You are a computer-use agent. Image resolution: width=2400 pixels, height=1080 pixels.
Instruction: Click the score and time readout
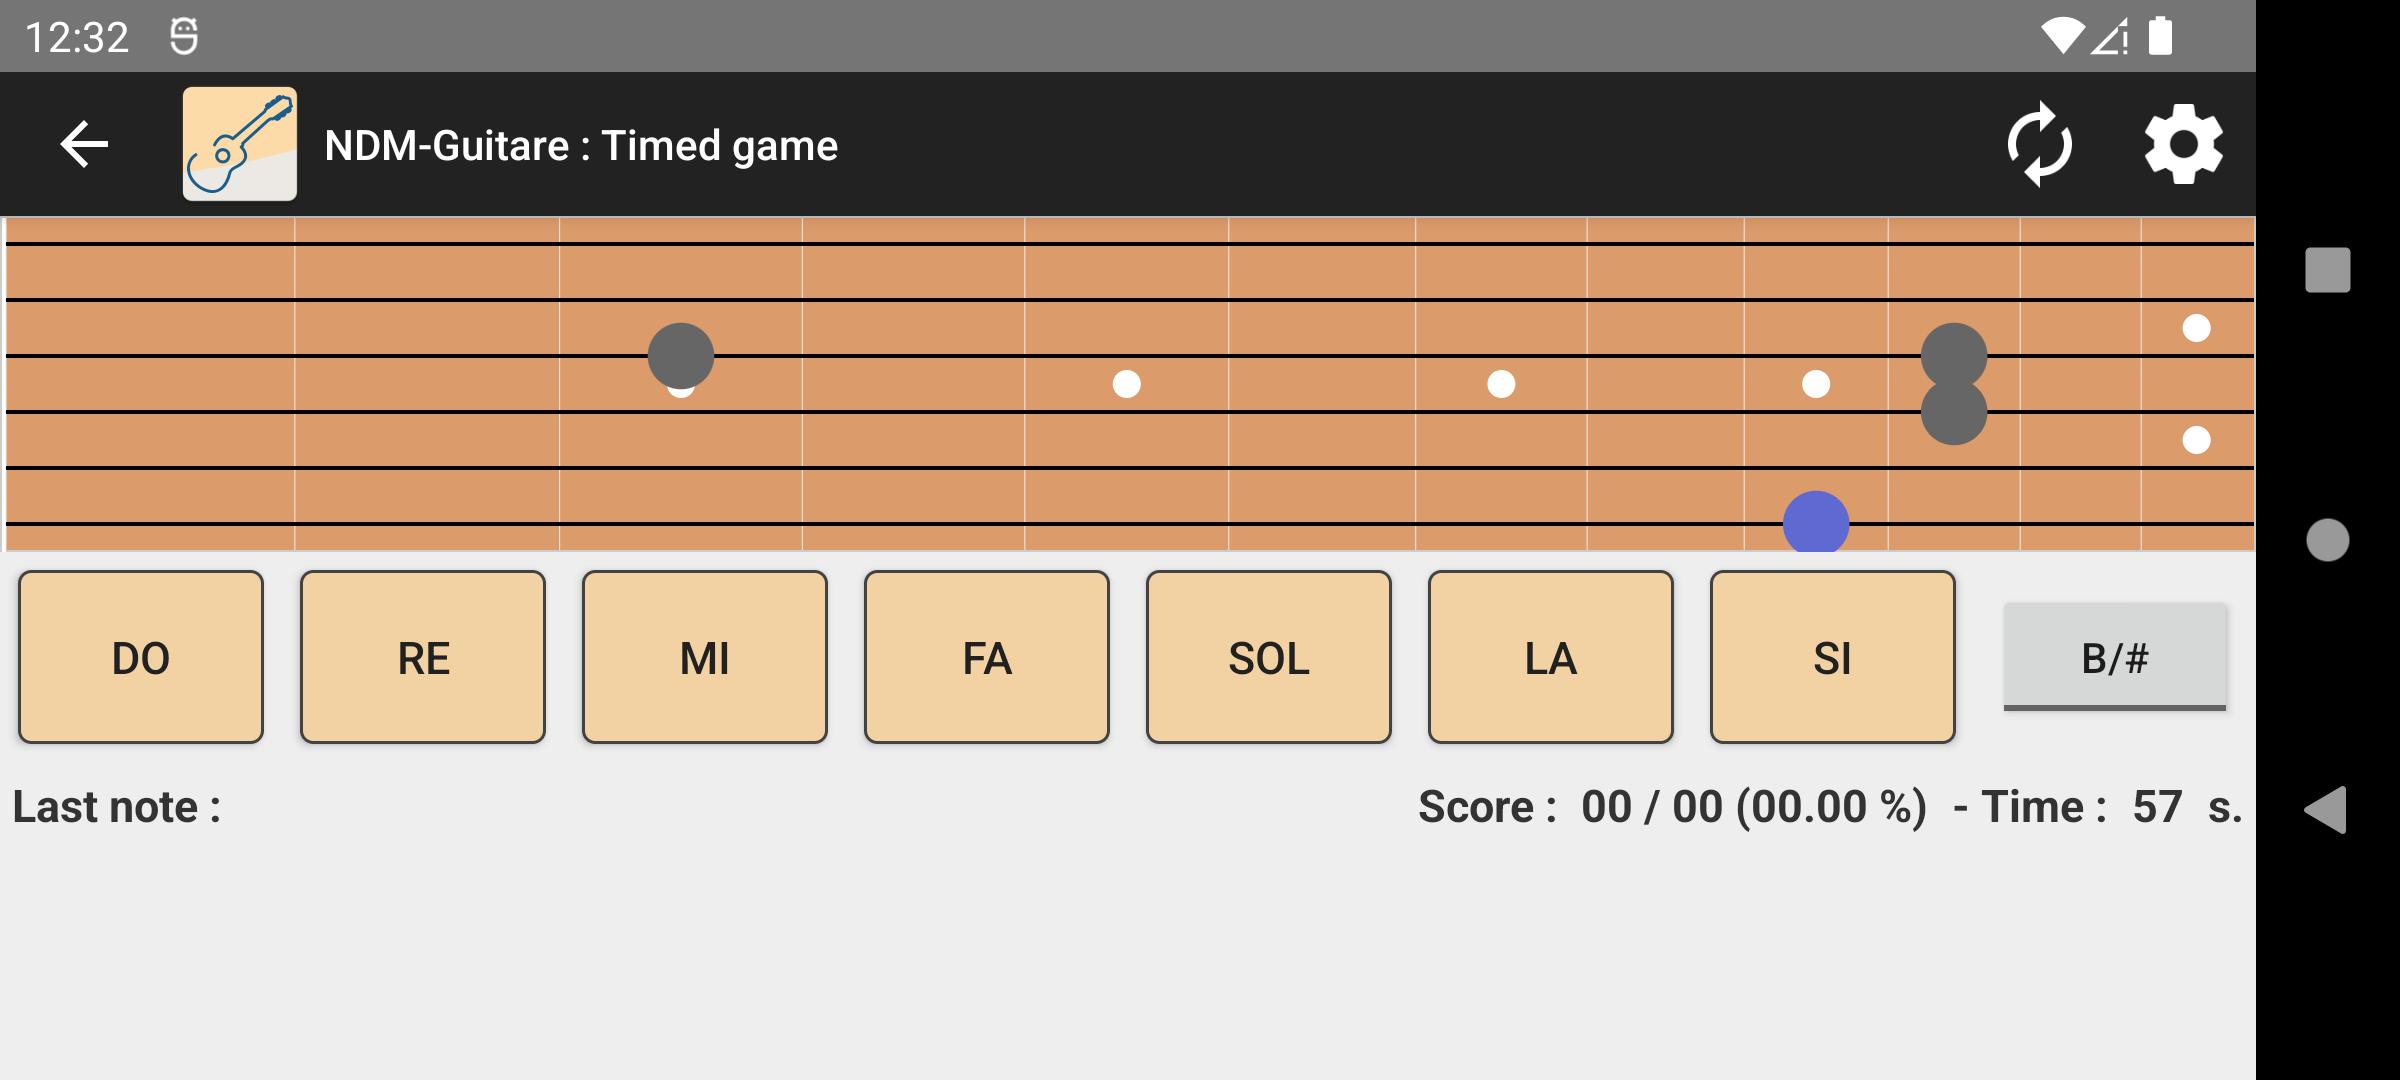(x=1829, y=807)
